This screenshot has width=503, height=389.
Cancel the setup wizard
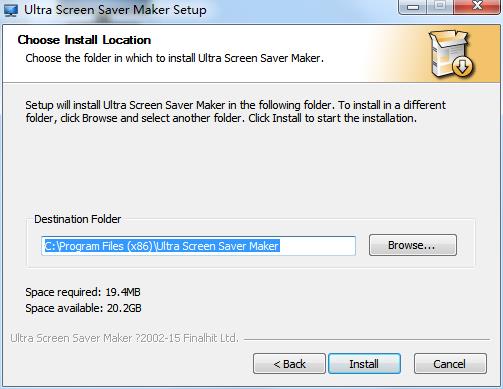(450, 364)
